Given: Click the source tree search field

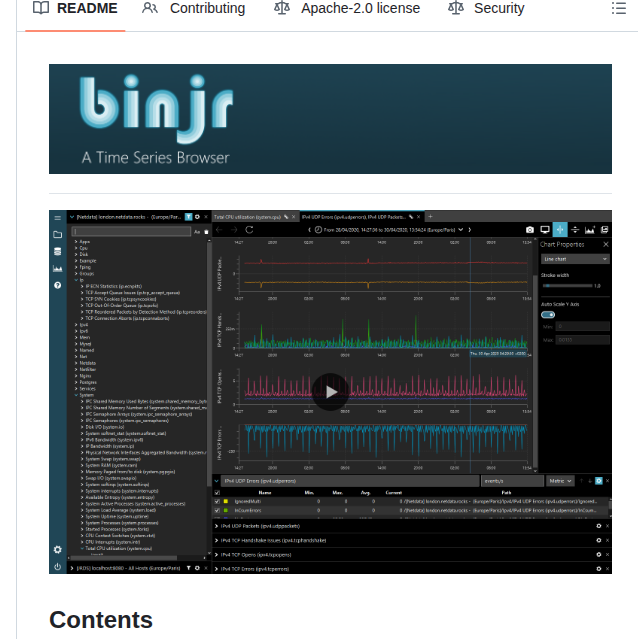Looking at the screenshot, I should pyautogui.click(x=131, y=231).
